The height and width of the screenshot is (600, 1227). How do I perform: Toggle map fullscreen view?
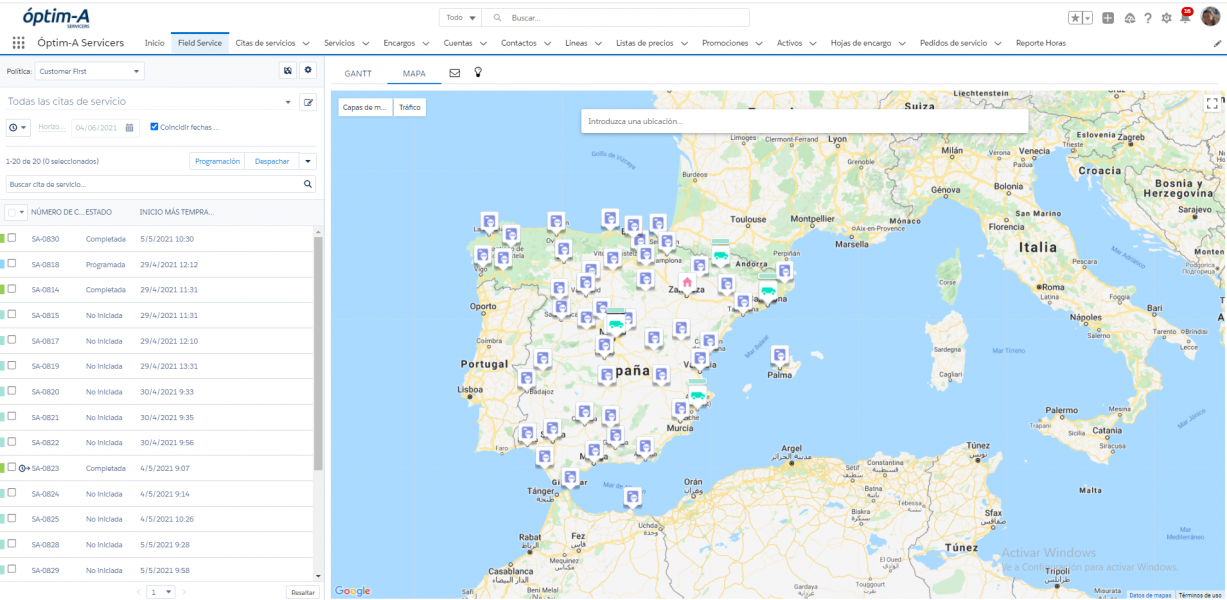[1212, 103]
